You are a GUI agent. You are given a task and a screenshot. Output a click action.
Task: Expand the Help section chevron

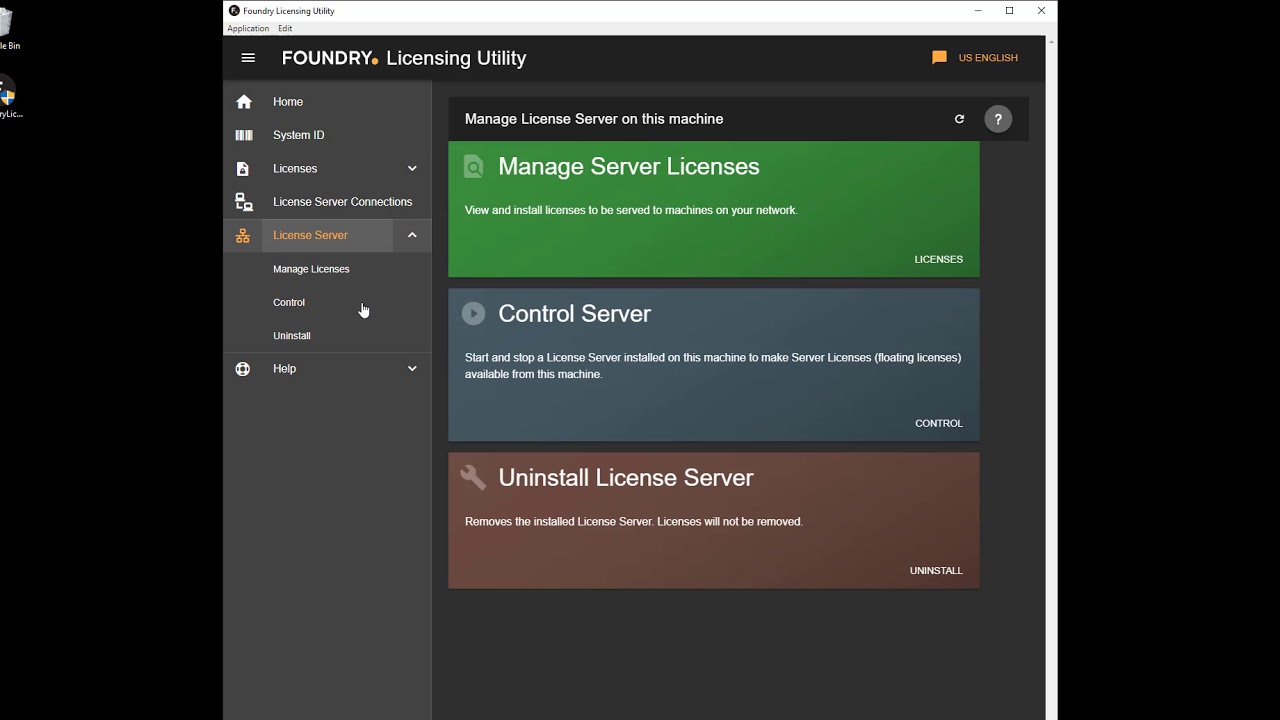412,369
